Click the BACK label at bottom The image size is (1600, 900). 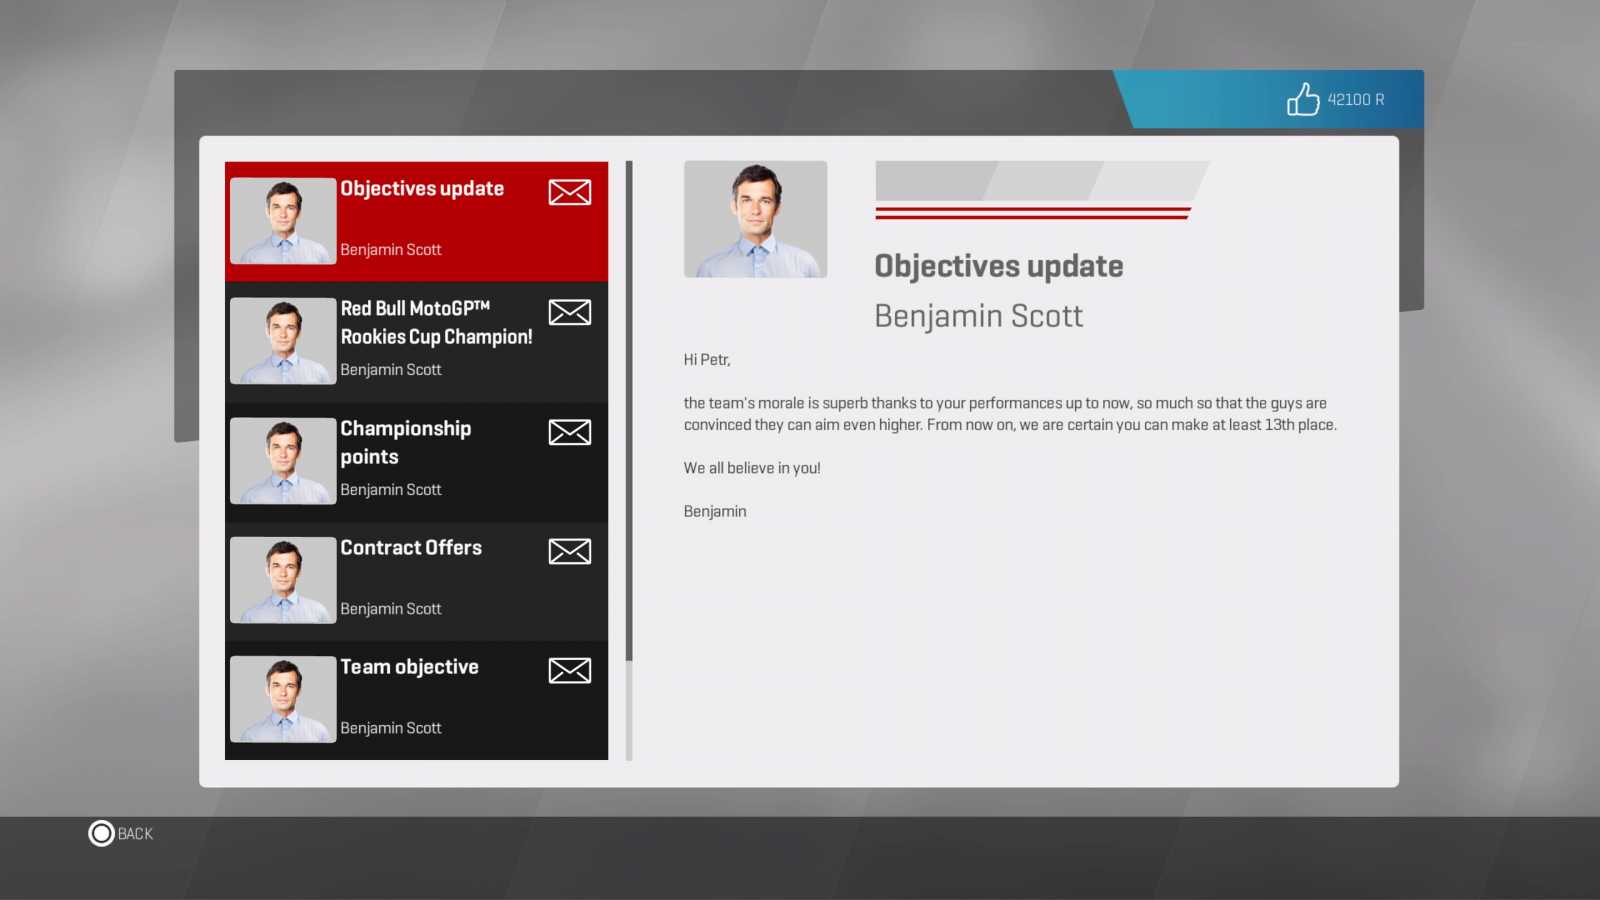click(x=135, y=834)
